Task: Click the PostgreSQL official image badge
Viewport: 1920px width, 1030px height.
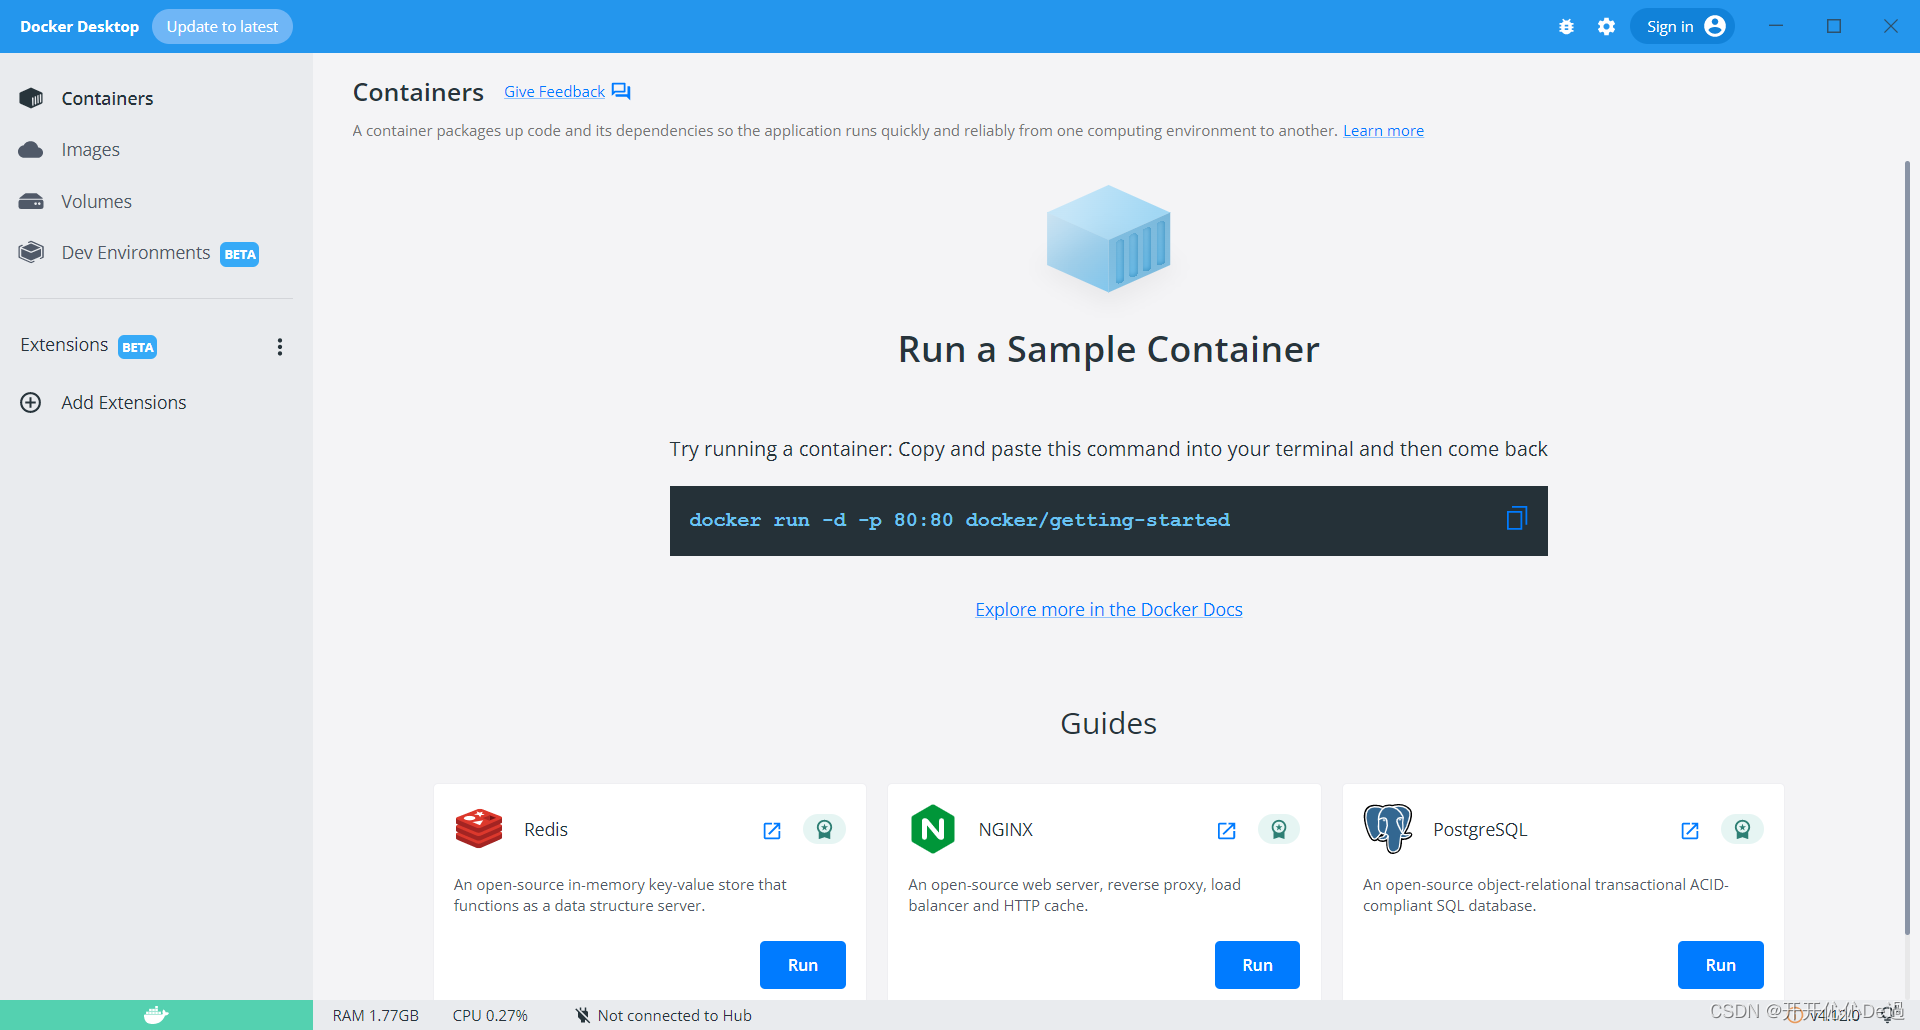Action: 1742,829
